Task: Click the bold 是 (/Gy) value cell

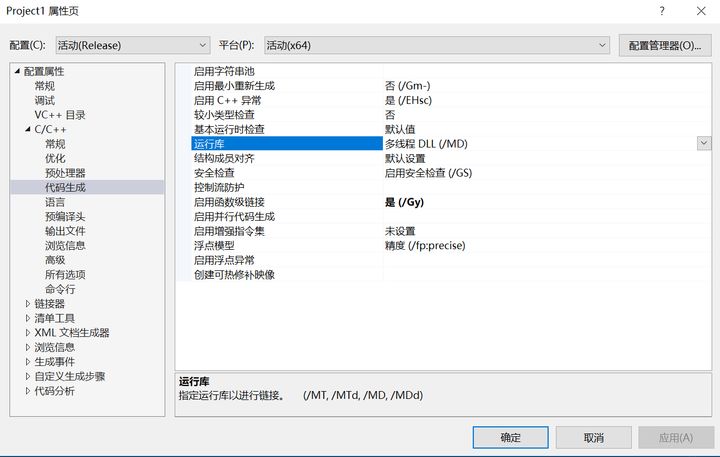Action: coord(547,202)
